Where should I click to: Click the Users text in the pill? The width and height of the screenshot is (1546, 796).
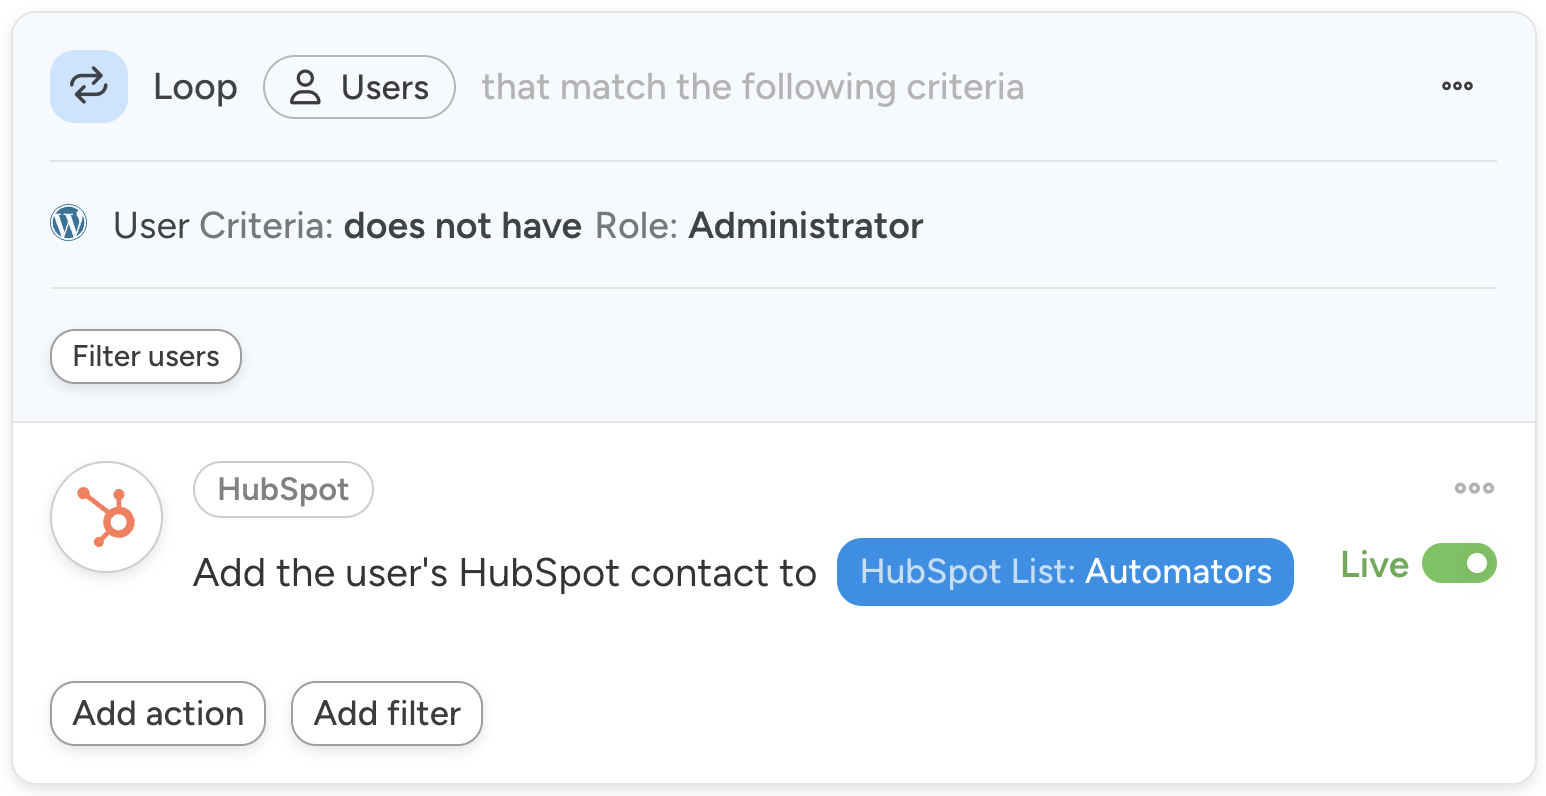(385, 88)
